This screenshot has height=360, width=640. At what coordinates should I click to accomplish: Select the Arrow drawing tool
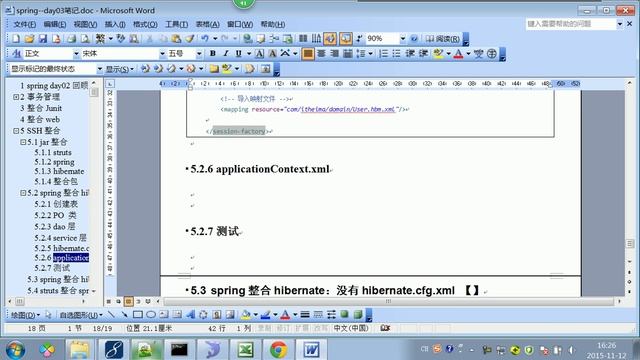tap(124, 315)
